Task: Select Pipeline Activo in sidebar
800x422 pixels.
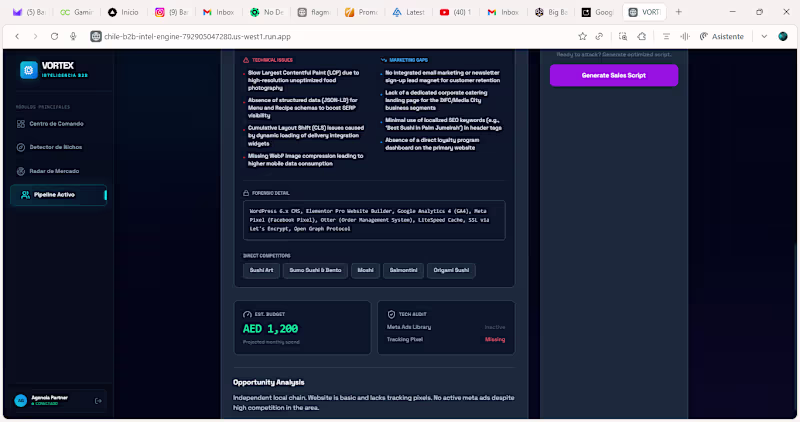Action: 58,195
